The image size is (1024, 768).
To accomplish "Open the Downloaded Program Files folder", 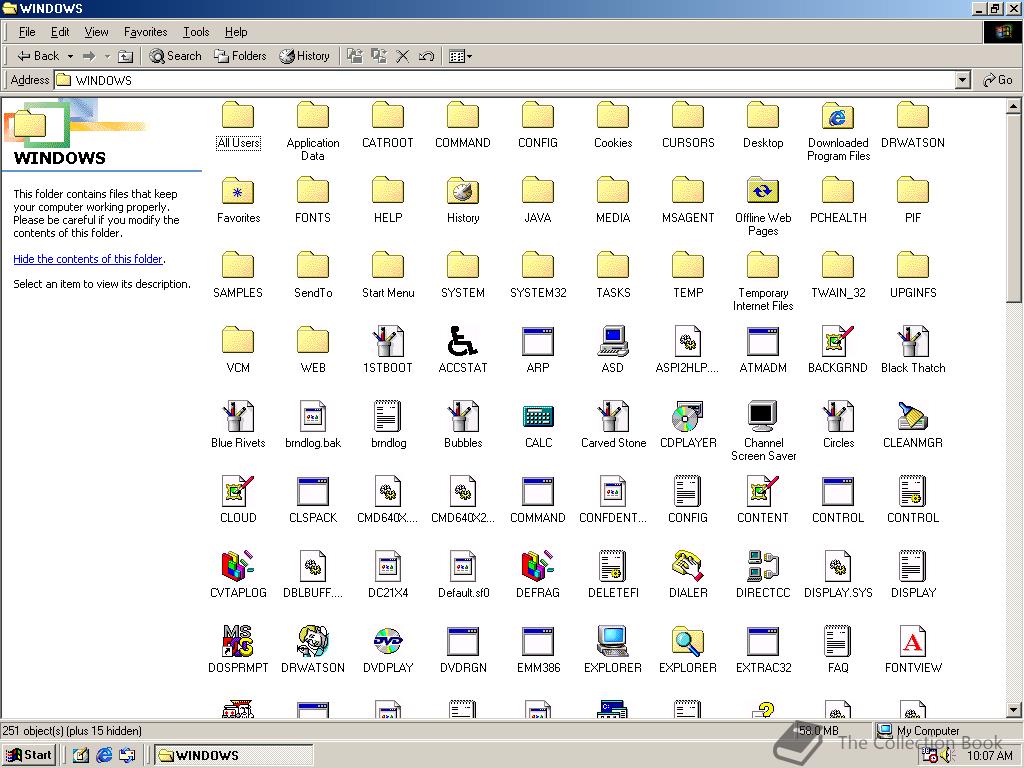I will coord(838,116).
